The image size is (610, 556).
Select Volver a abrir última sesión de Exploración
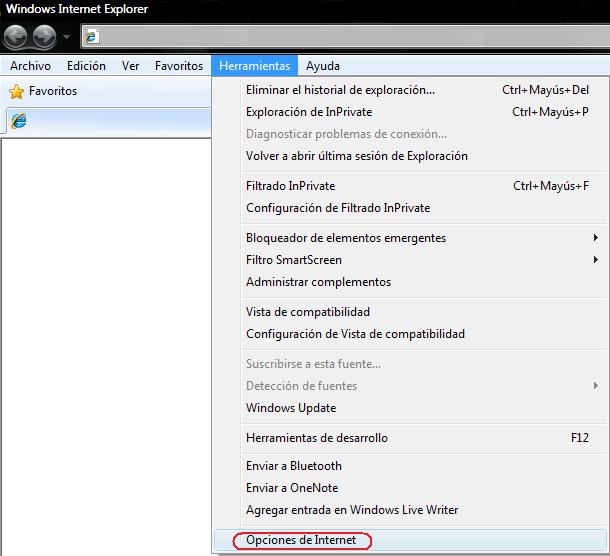(412, 156)
